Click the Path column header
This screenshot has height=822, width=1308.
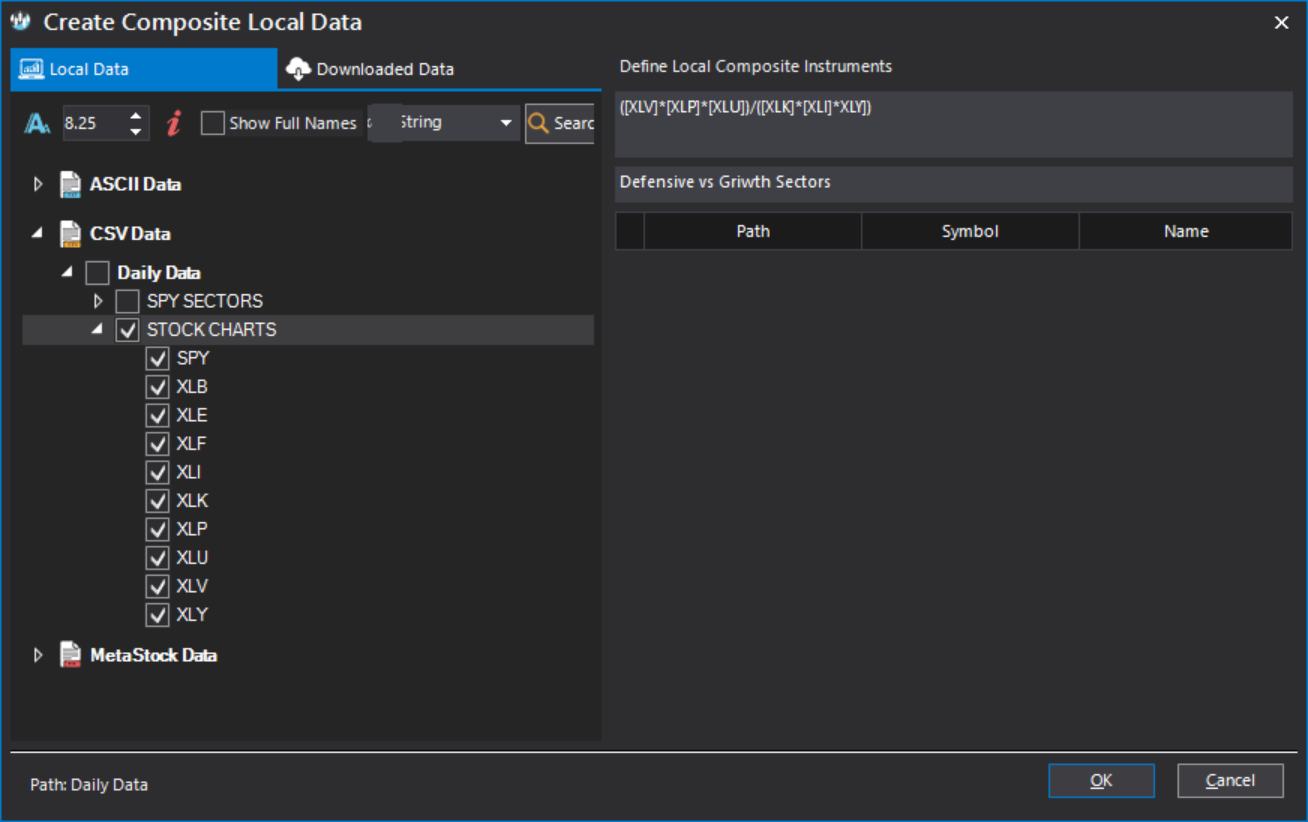[753, 231]
